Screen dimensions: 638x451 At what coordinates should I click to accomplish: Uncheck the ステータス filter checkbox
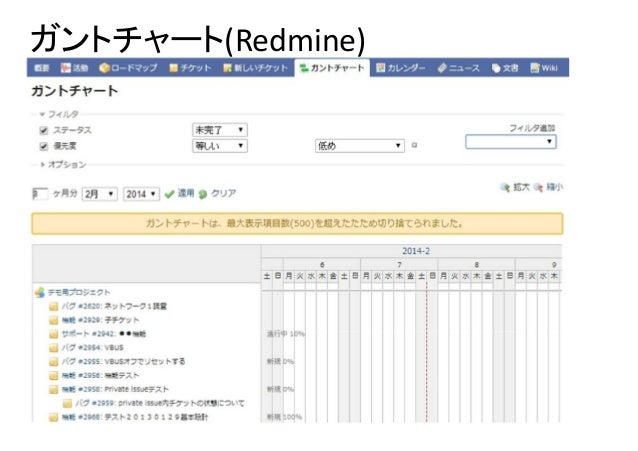[x=44, y=130]
